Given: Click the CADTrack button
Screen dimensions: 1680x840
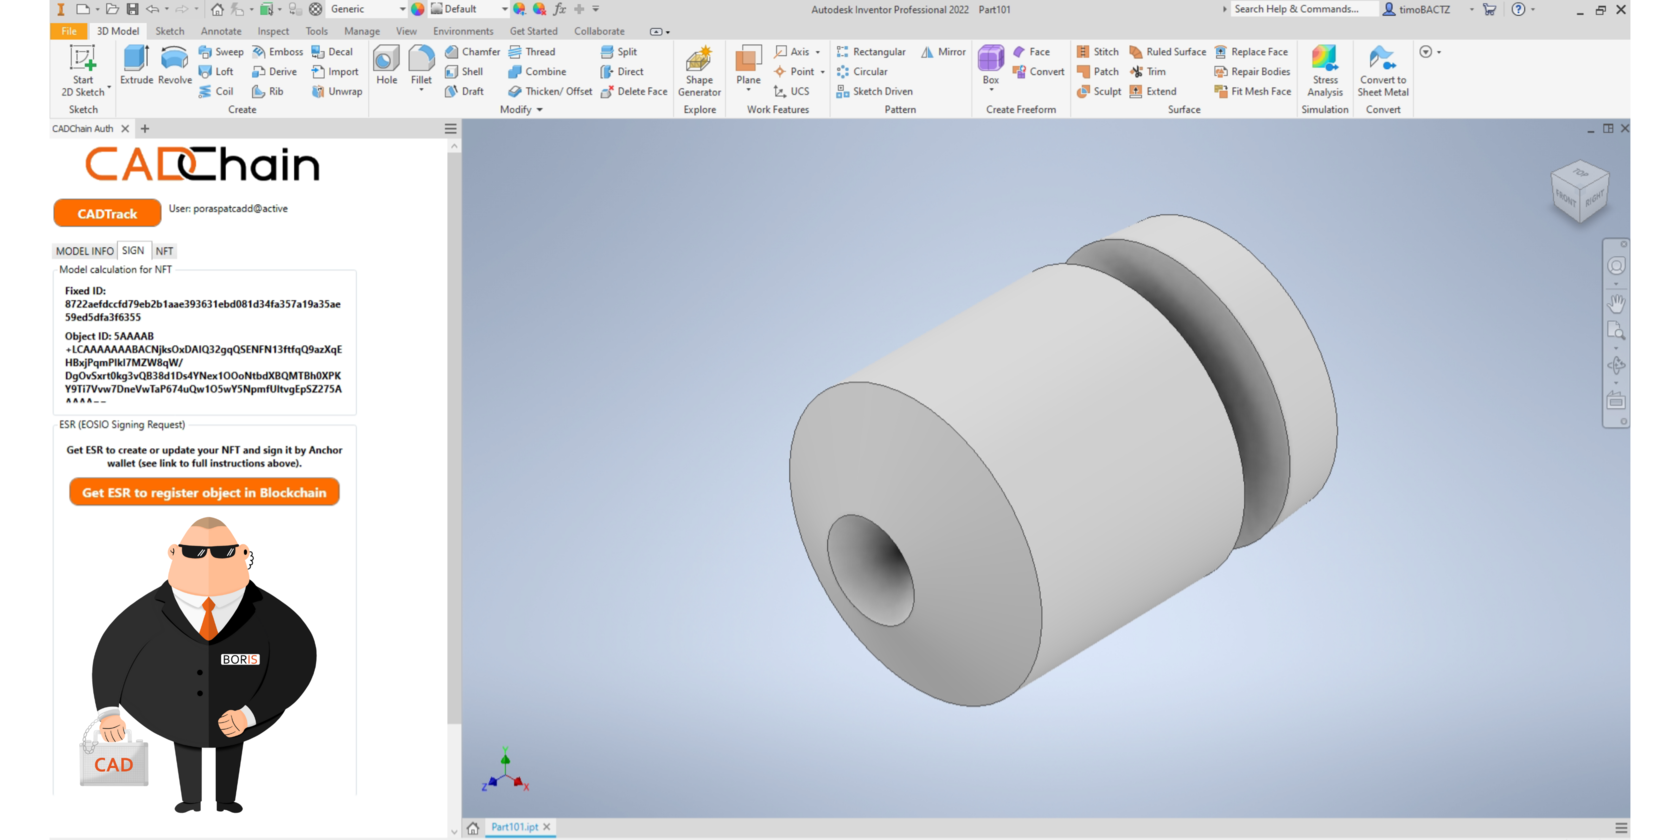Looking at the screenshot, I should click(107, 213).
